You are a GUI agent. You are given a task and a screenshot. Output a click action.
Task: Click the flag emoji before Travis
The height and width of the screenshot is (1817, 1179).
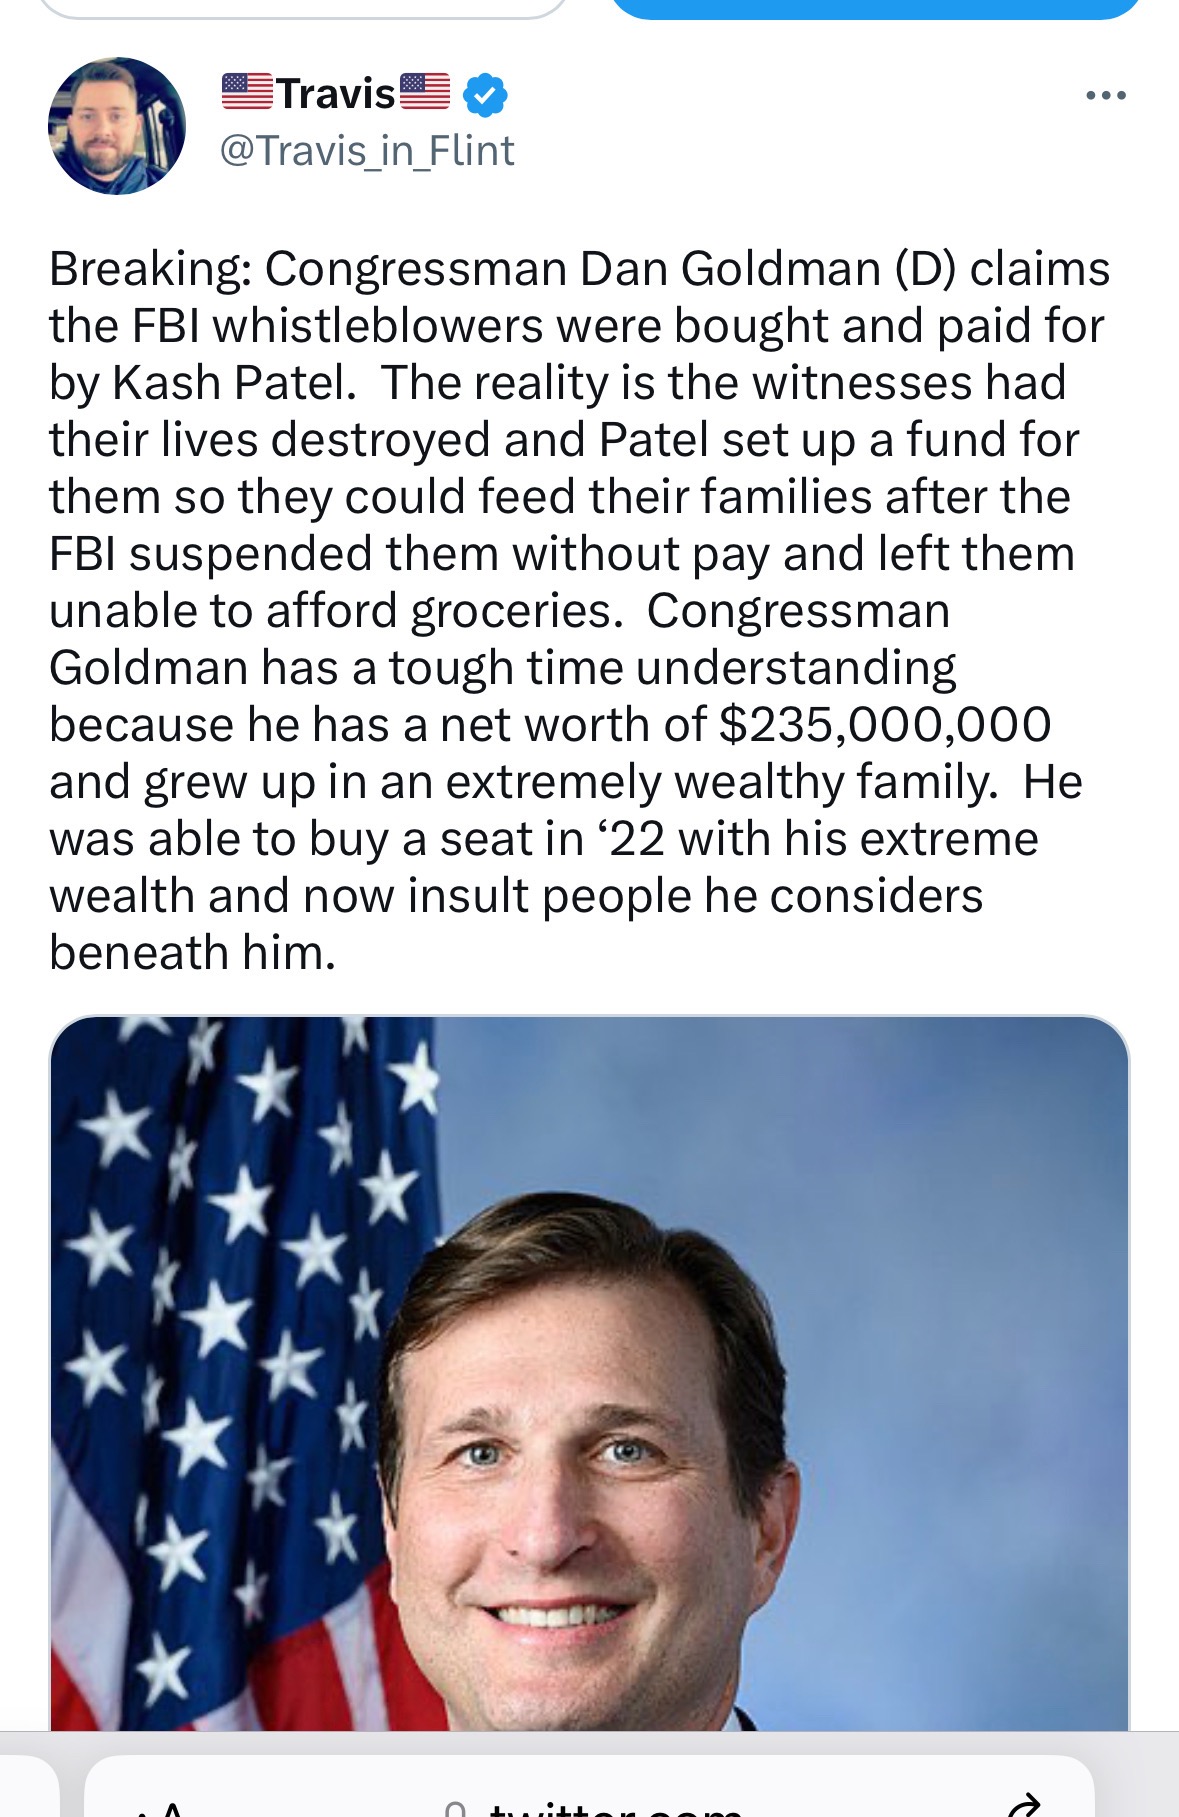tap(246, 92)
